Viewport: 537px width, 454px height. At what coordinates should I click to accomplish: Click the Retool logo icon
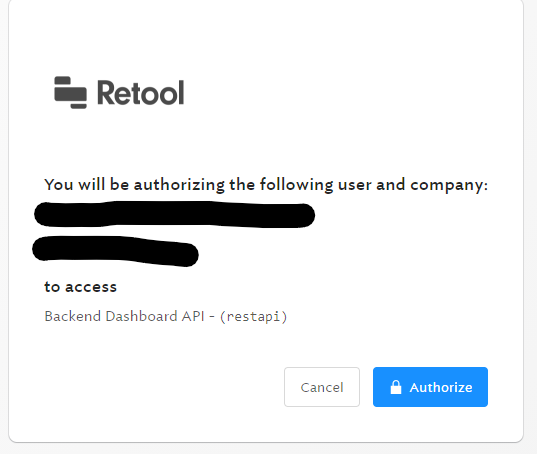pos(71,92)
